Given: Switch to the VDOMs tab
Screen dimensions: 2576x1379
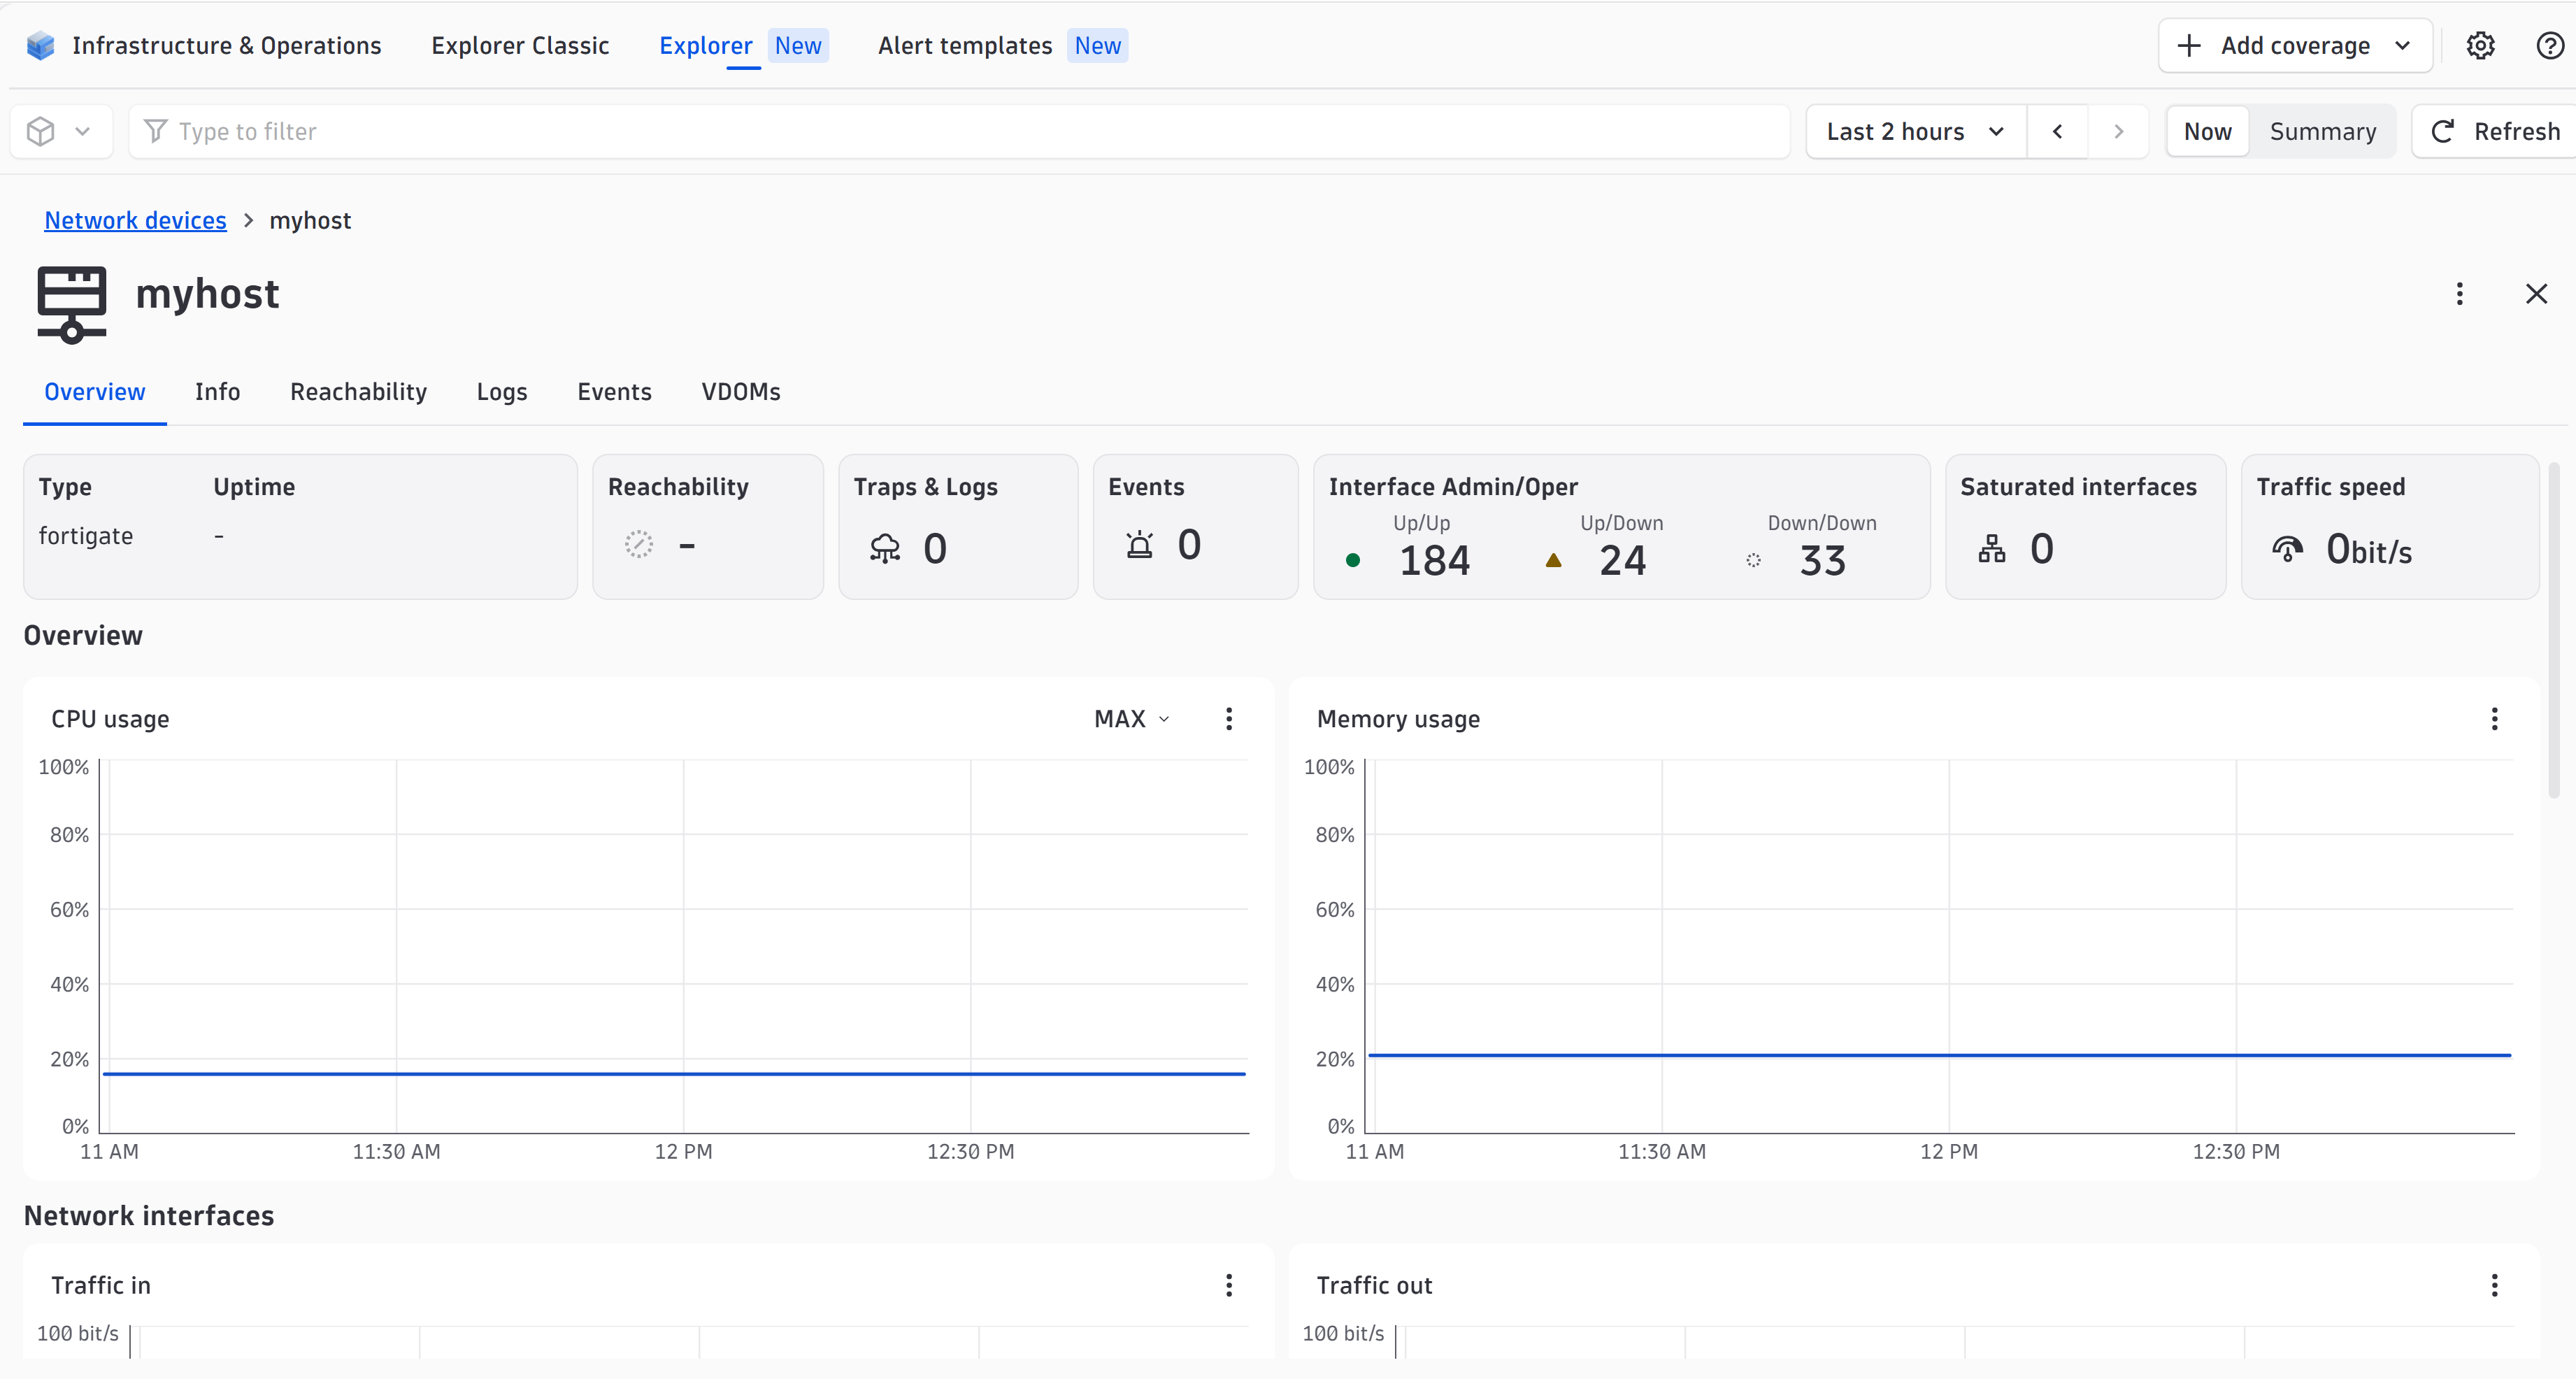Looking at the screenshot, I should click(741, 392).
